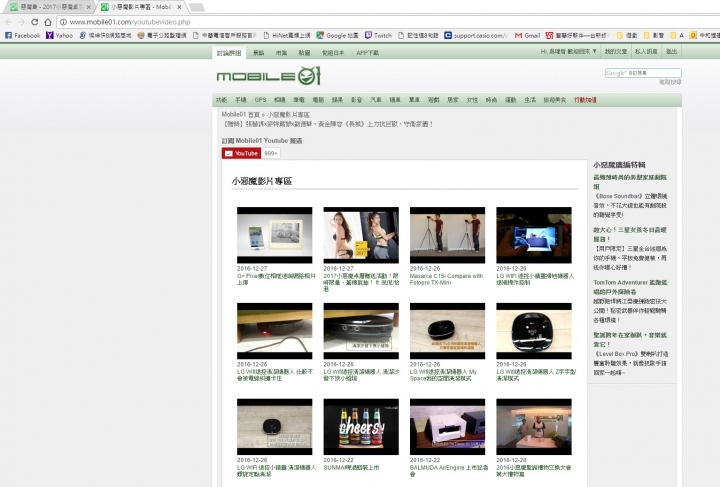
Task: Click the Mobile01 首頁 breadcrumb link
Action: (x=241, y=114)
